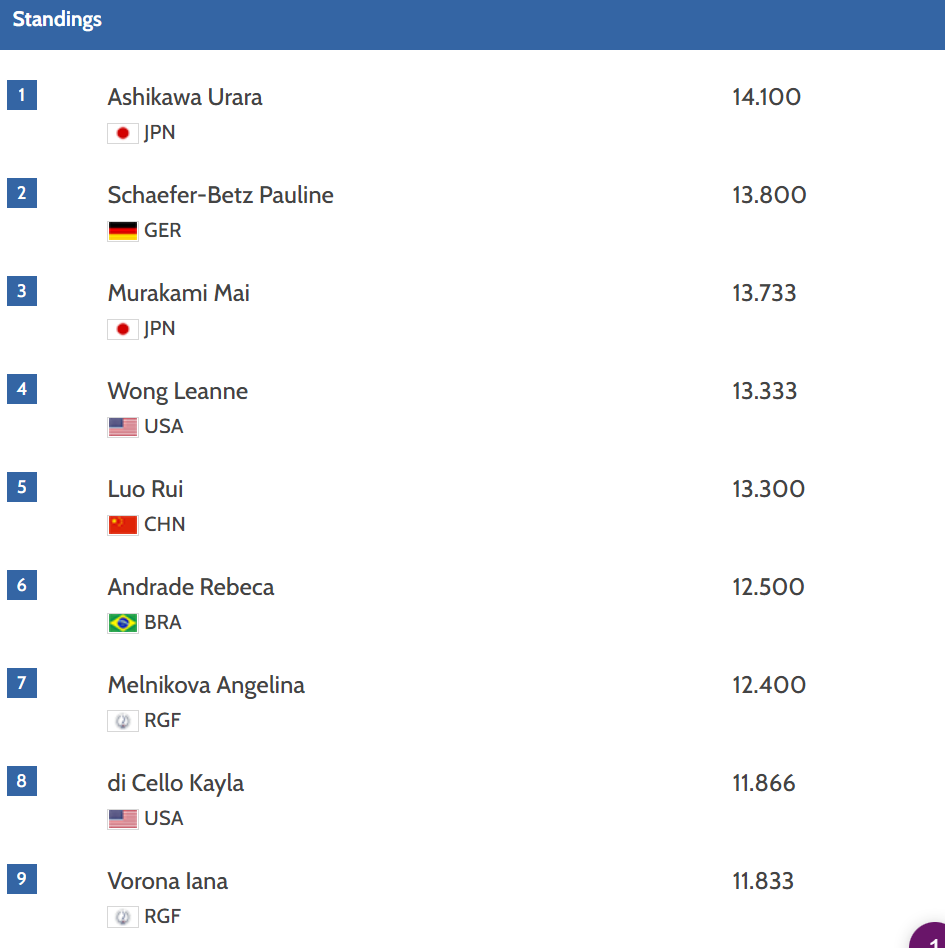Click rank badge number 9
This screenshot has width=945, height=948.
pos(22,878)
